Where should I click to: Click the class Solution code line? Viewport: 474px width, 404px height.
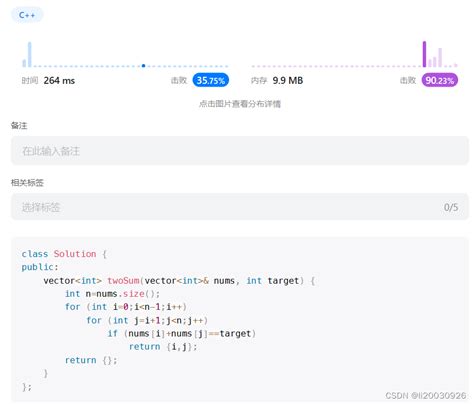(x=64, y=254)
